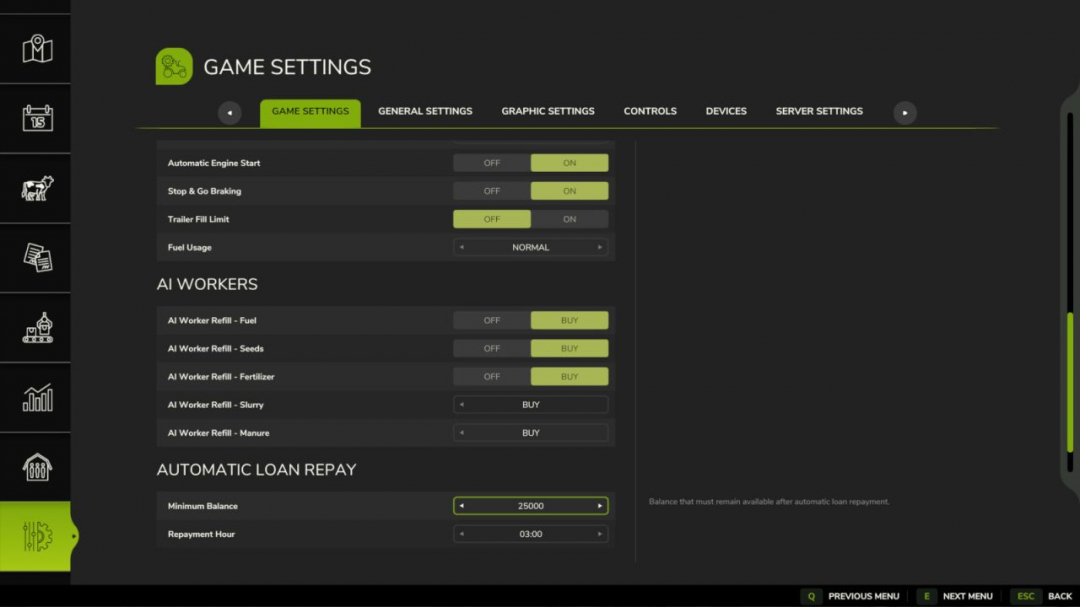This screenshot has width=1080, height=607.
Task: Click the Fuel Usage NORMAL value
Action: pos(530,247)
